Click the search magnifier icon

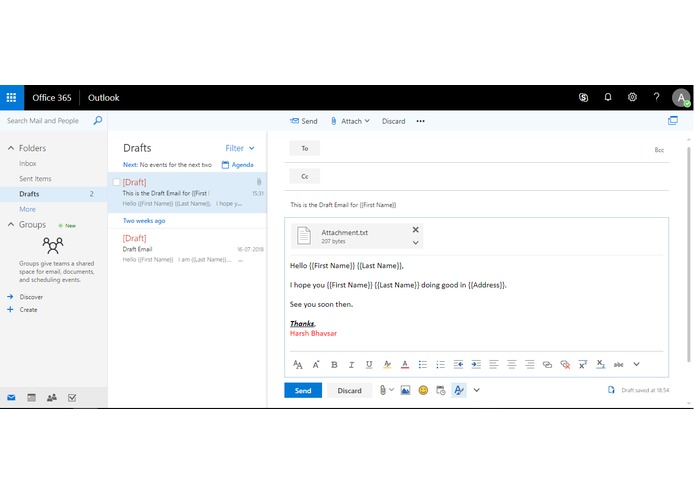pos(98,120)
